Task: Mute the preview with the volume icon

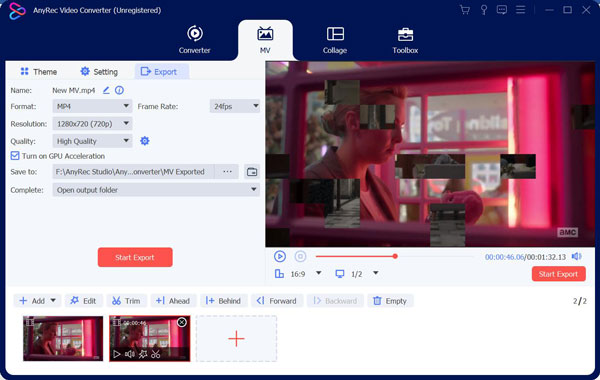Action: pyautogui.click(x=576, y=256)
